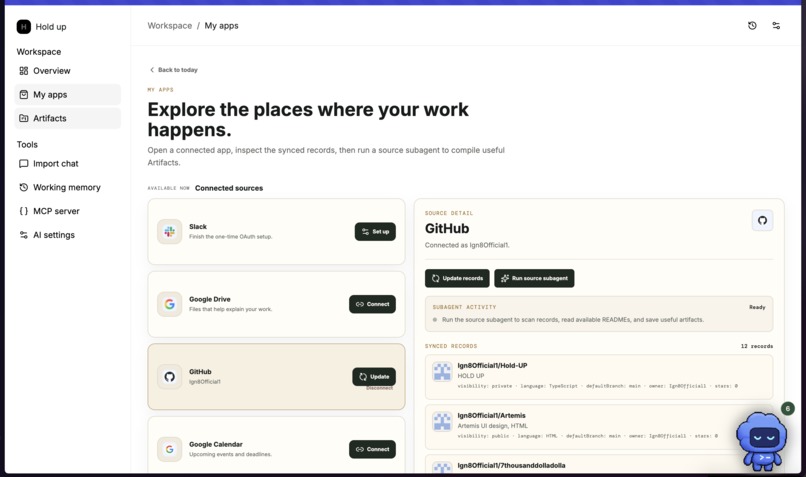This screenshot has height=477, width=806.
Task: Click Connected as Ign8Official1 text
Action: 467,245
